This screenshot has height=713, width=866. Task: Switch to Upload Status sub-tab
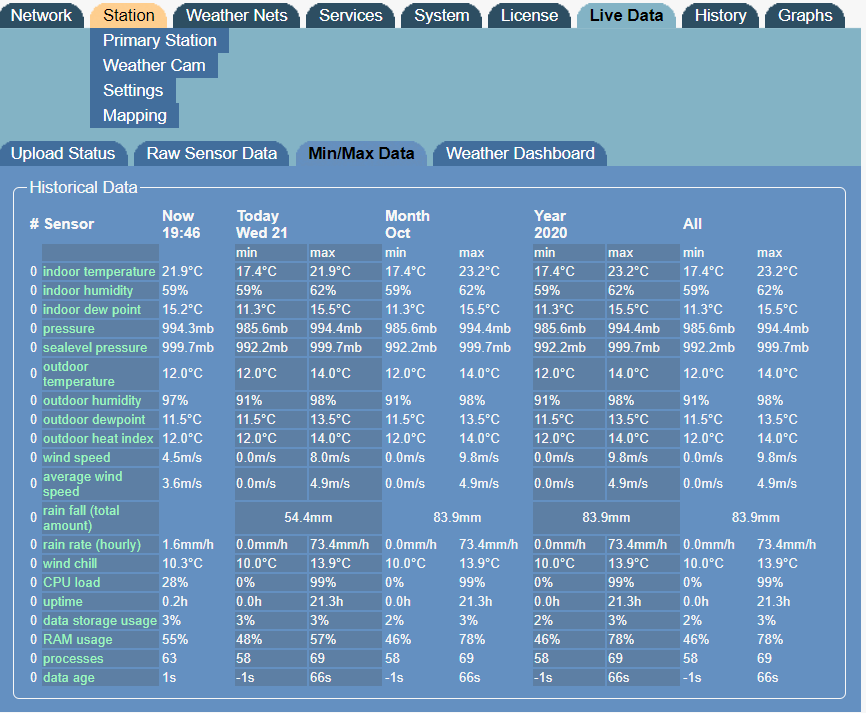click(x=64, y=153)
